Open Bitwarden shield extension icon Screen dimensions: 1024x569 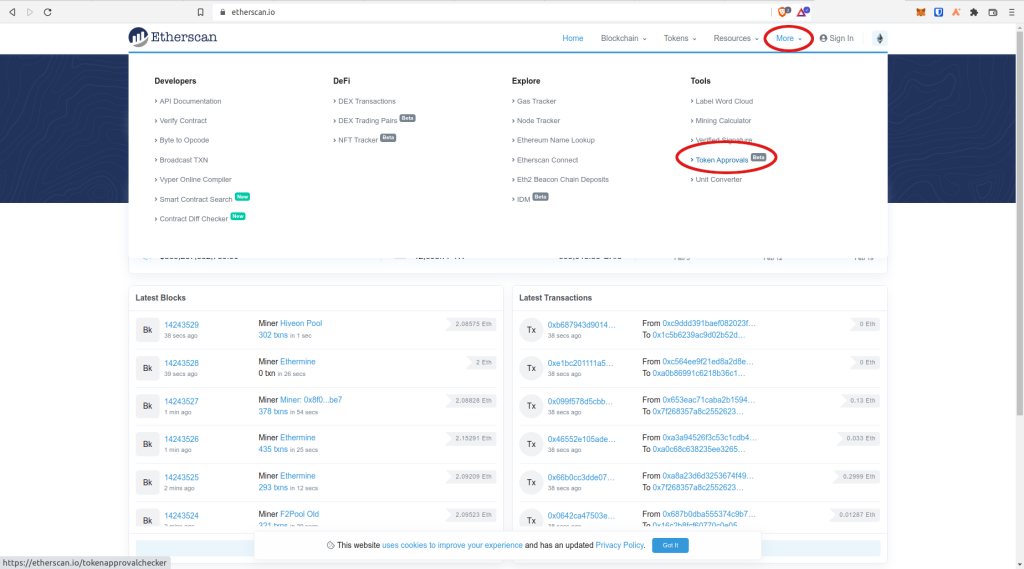pyautogui.click(x=938, y=12)
